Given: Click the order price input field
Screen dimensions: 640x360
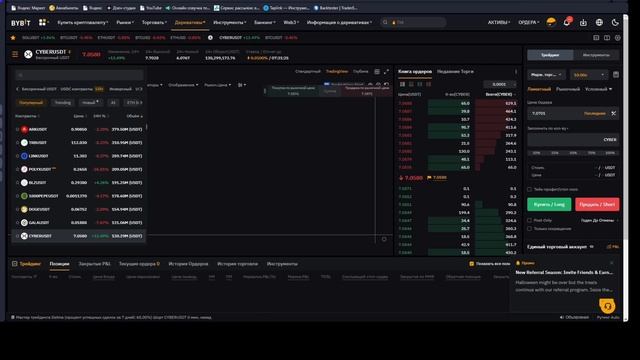Looking at the screenshot, I should click(x=573, y=113).
